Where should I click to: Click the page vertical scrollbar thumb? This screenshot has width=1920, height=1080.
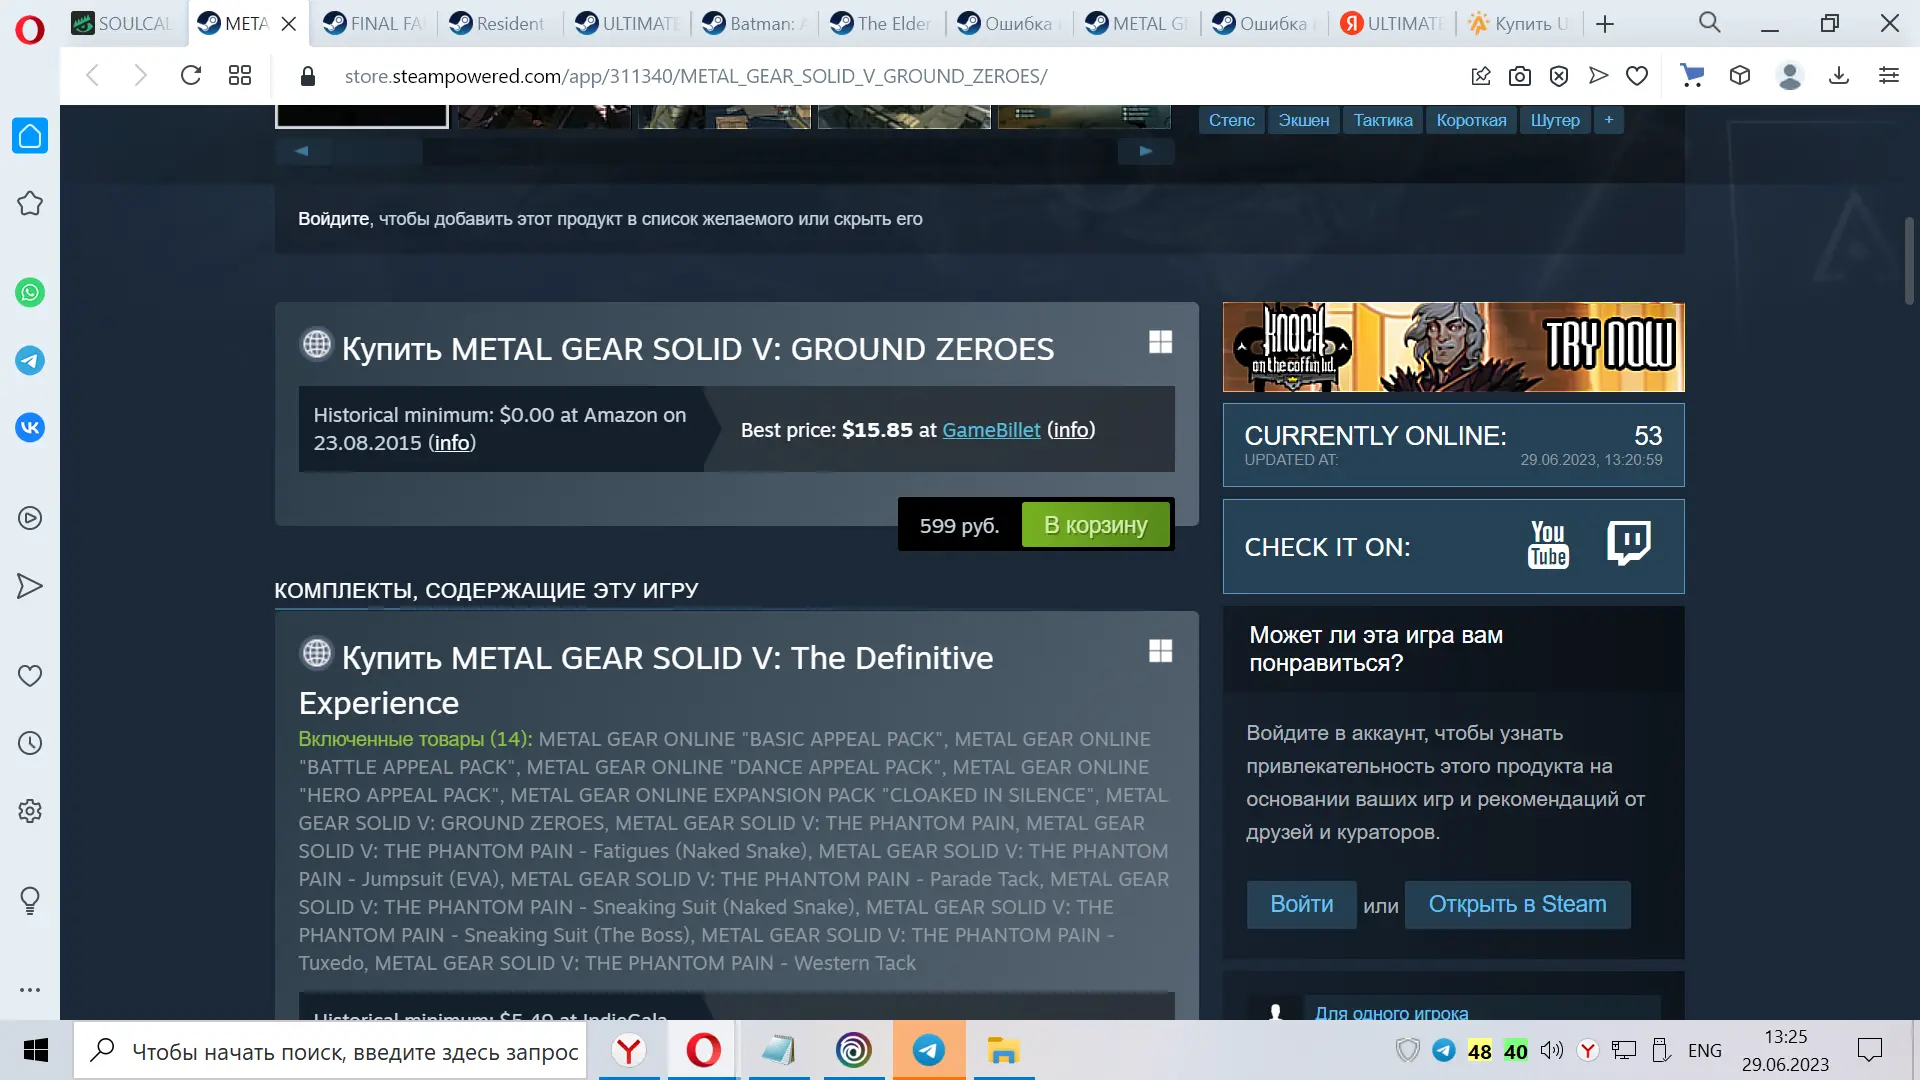tap(1909, 260)
